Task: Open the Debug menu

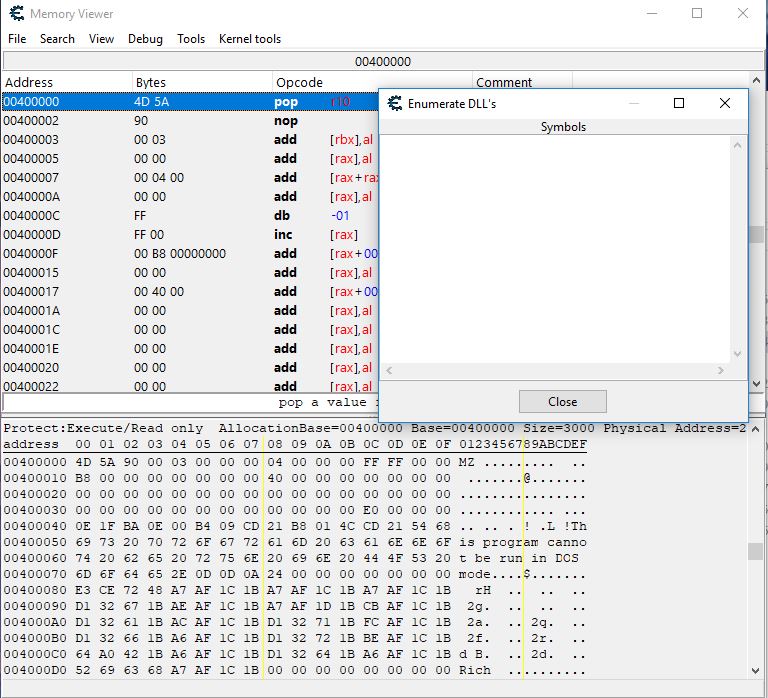Action: click(x=145, y=39)
